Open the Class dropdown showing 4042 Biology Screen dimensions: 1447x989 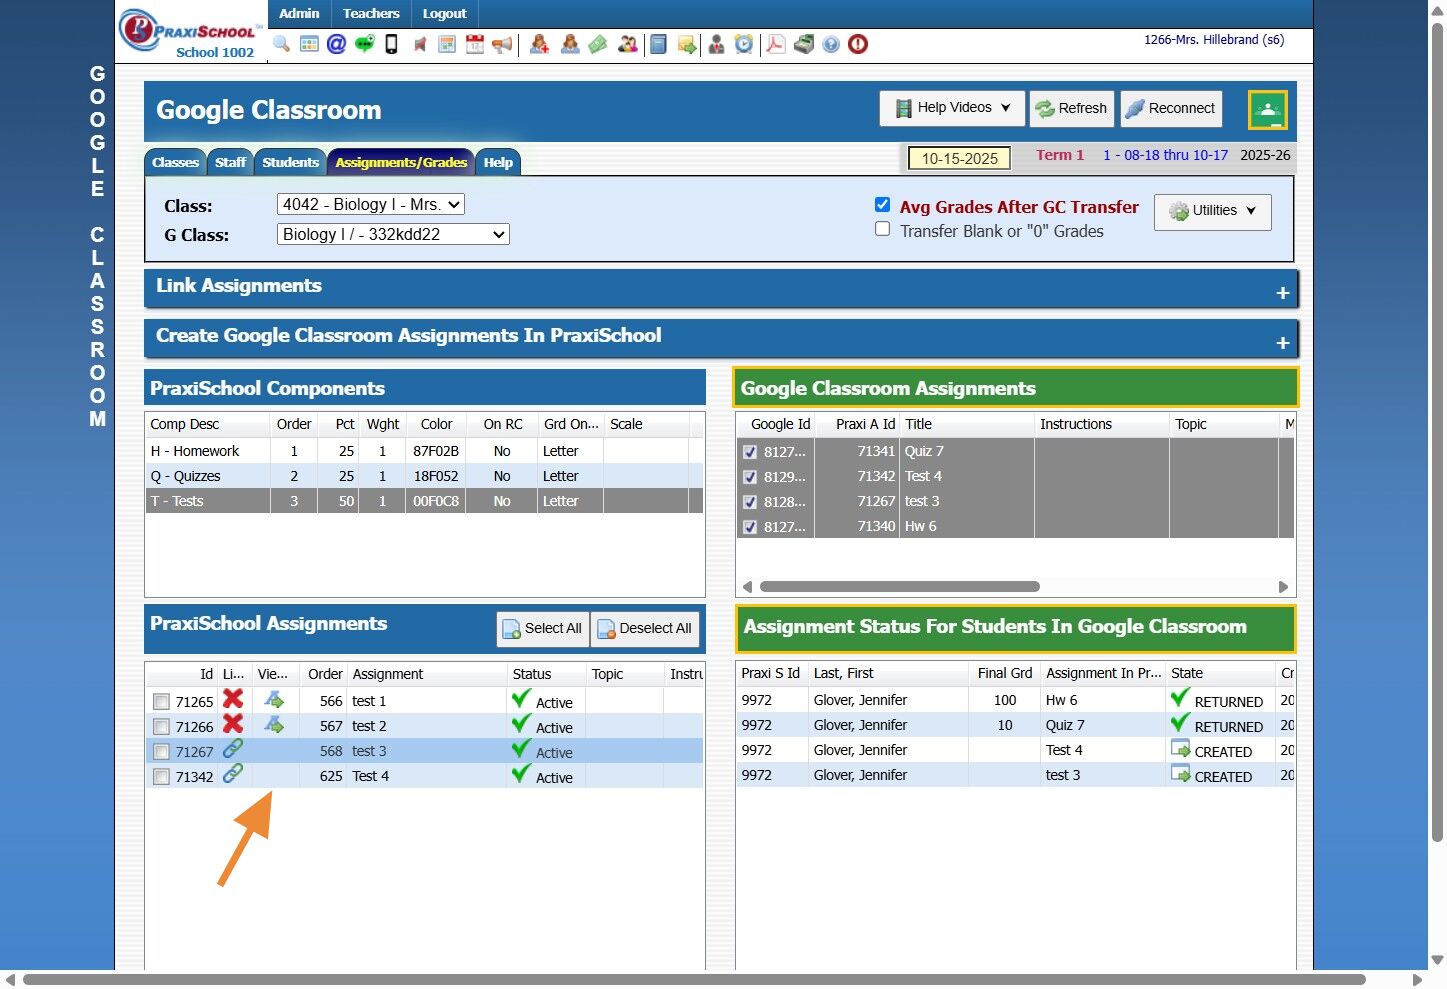370,205
